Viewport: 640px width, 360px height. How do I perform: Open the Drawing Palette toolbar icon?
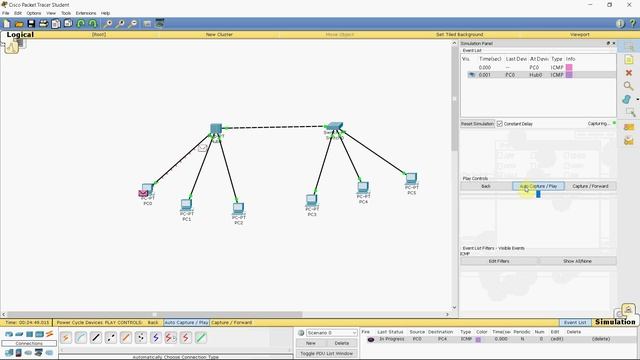(147, 24)
